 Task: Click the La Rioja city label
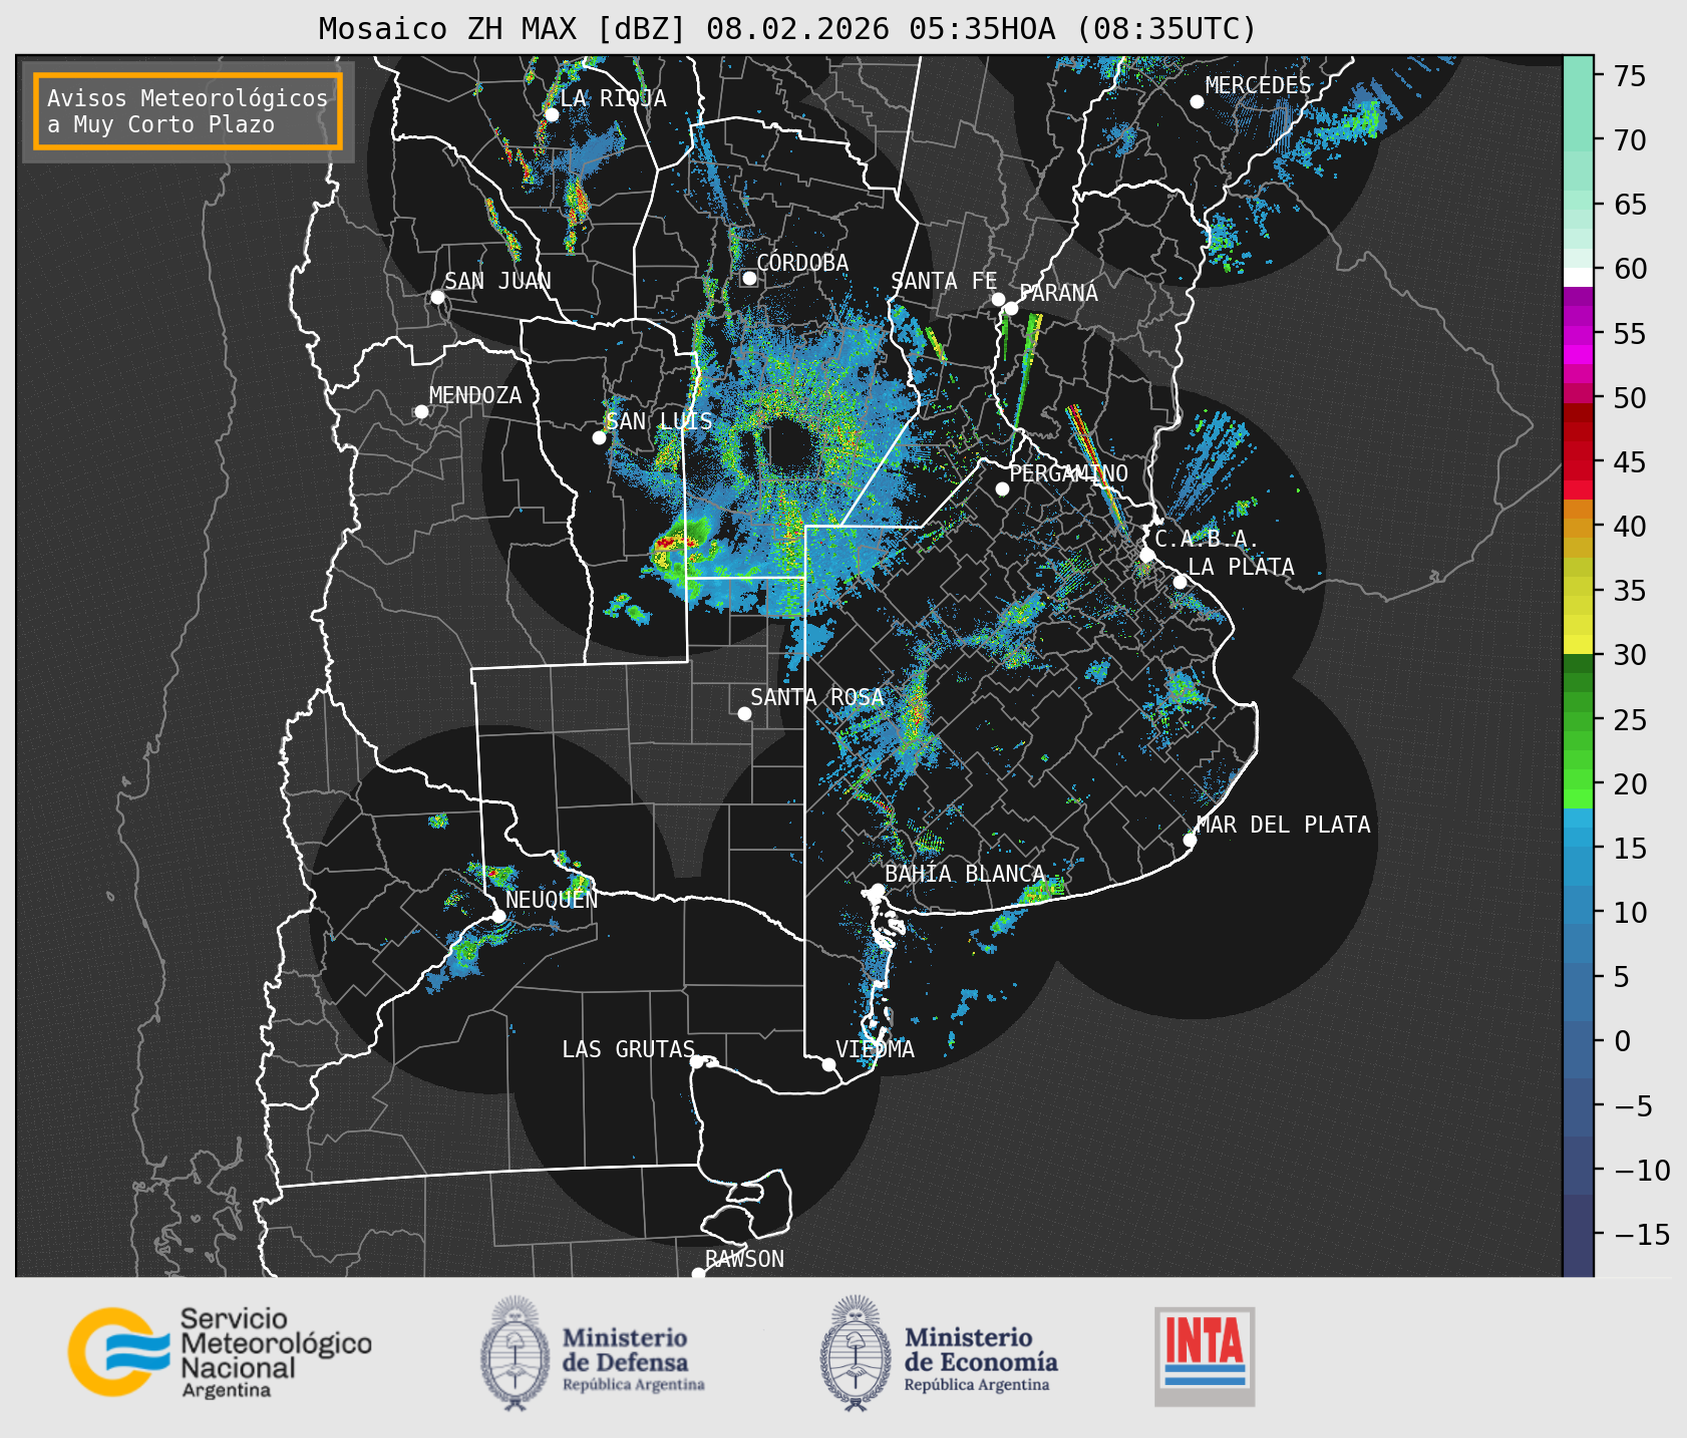point(613,98)
